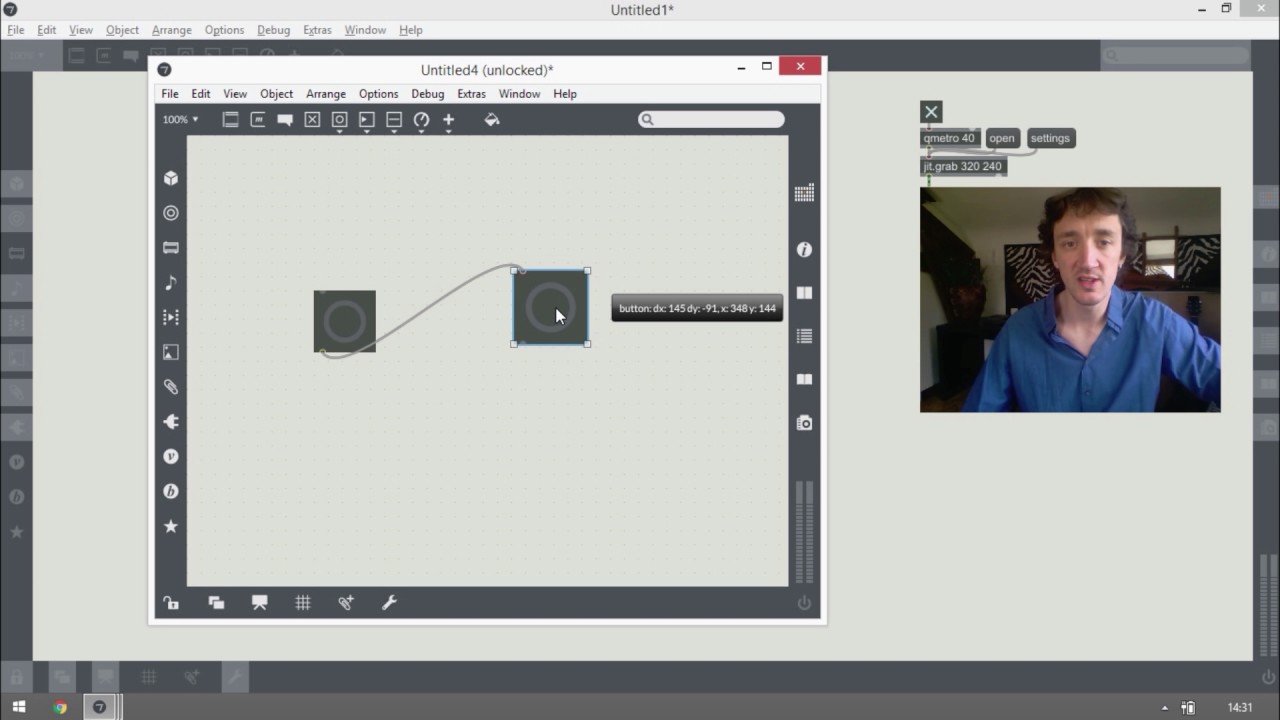Add a new object box from toolbar
The width and height of the screenshot is (1280, 720).
pos(230,119)
